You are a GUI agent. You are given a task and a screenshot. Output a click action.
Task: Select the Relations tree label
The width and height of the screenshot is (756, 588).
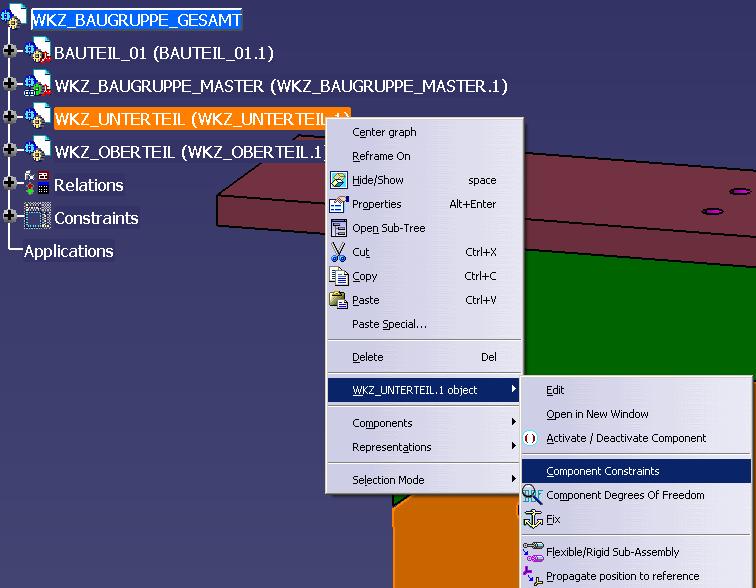point(89,185)
